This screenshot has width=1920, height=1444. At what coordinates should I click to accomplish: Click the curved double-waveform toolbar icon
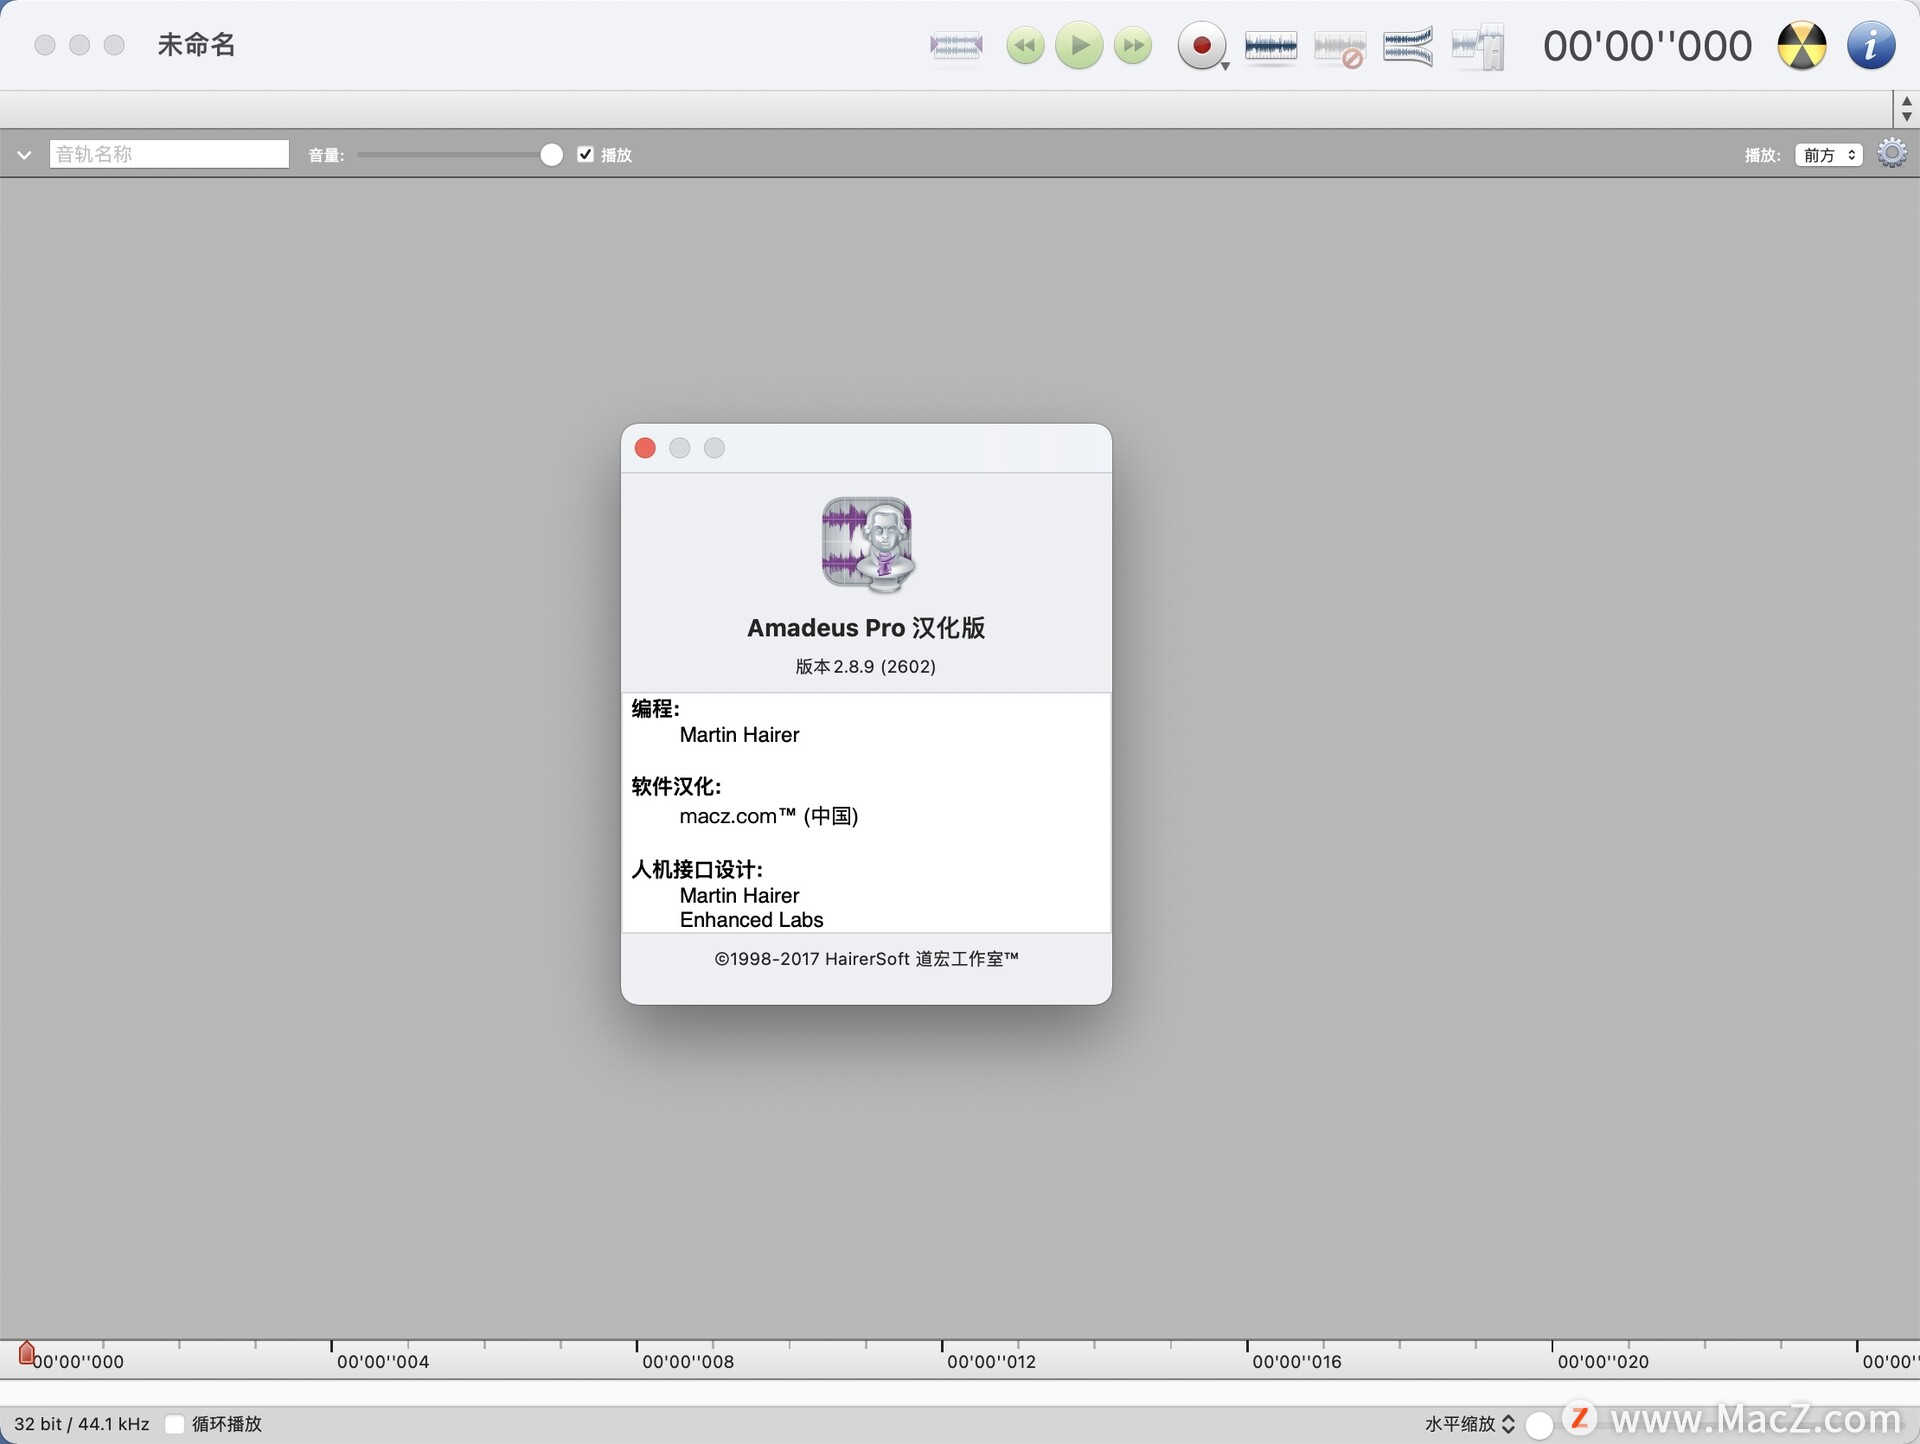pyautogui.click(x=1408, y=46)
